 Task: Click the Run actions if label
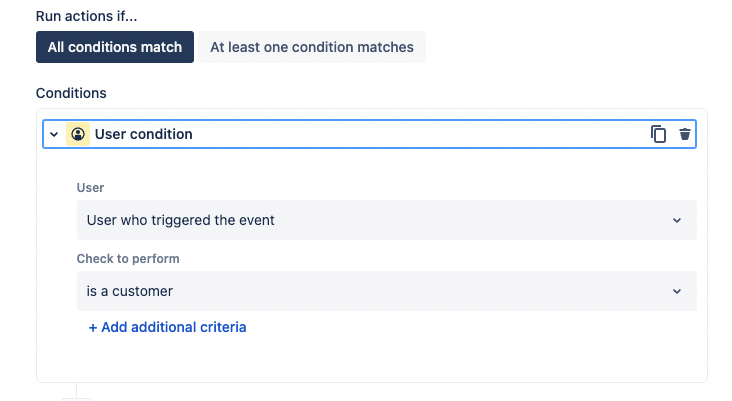click(86, 16)
